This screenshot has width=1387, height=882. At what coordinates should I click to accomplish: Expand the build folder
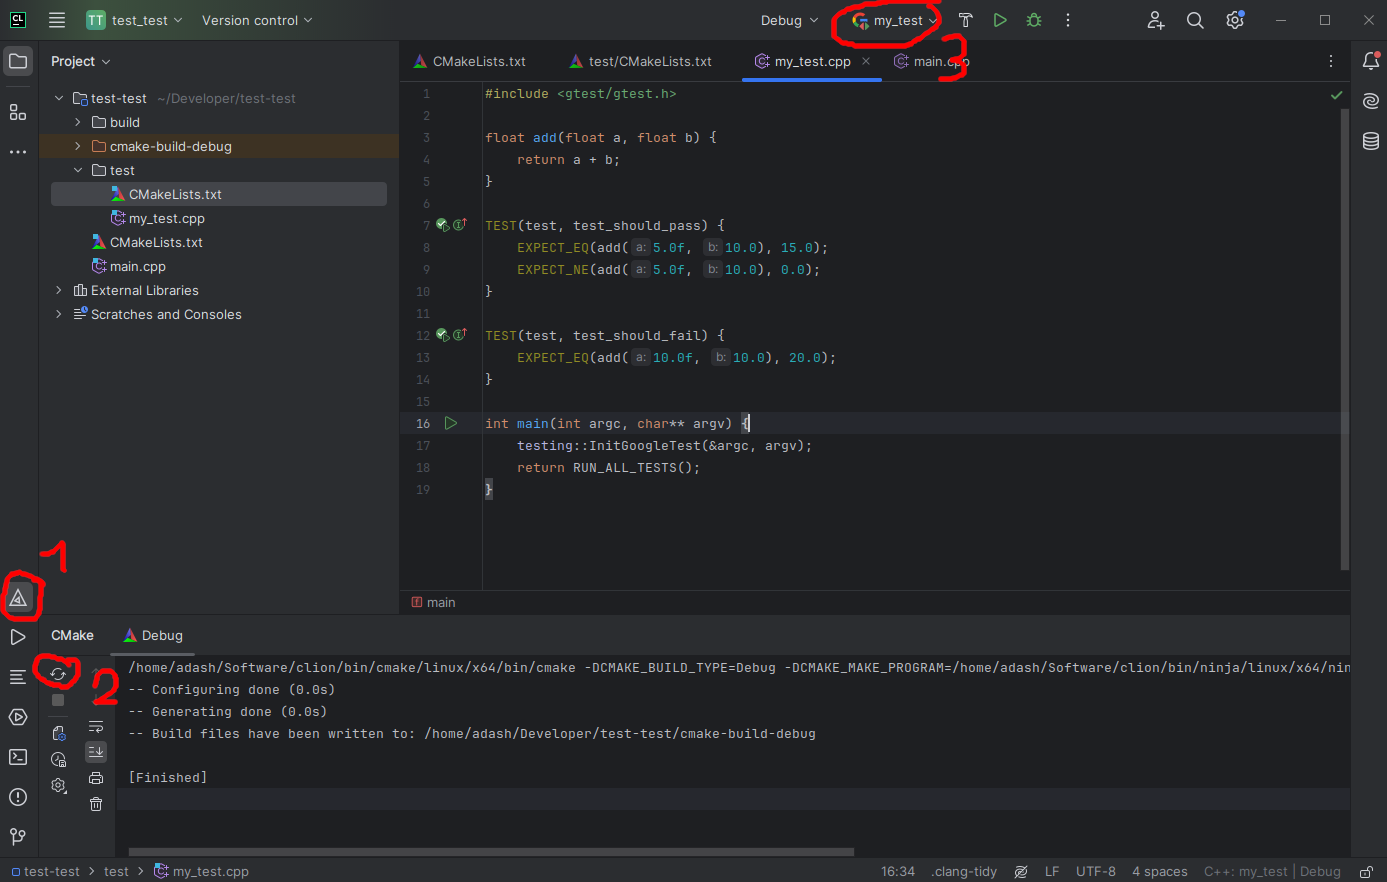coord(78,122)
